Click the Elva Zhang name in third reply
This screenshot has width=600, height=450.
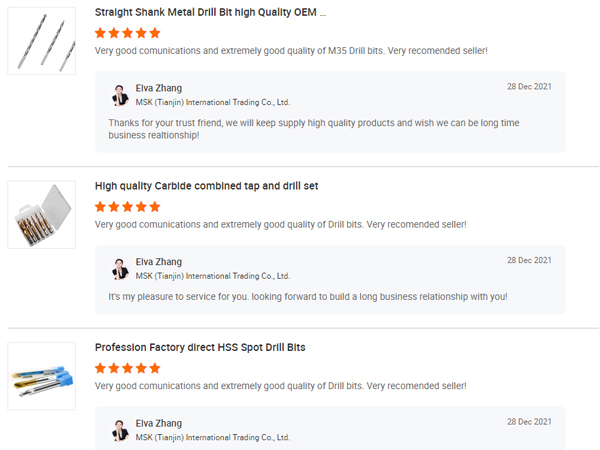159,423
